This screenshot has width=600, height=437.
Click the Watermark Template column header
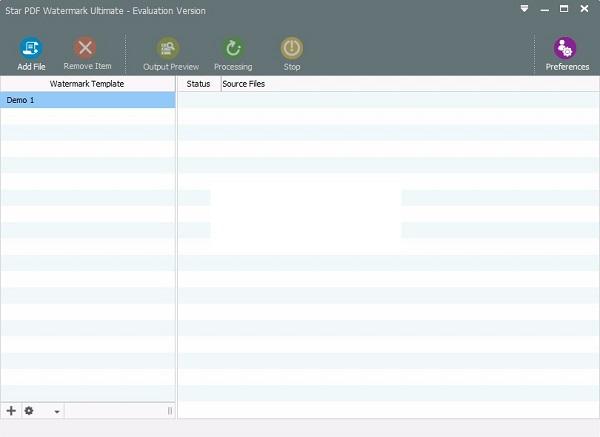click(88, 84)
